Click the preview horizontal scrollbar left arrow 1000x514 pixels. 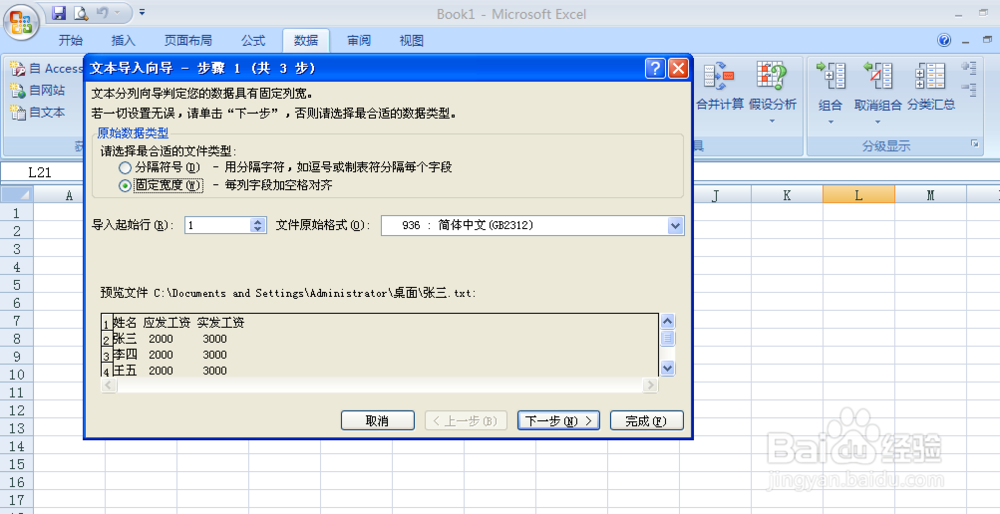108,385
